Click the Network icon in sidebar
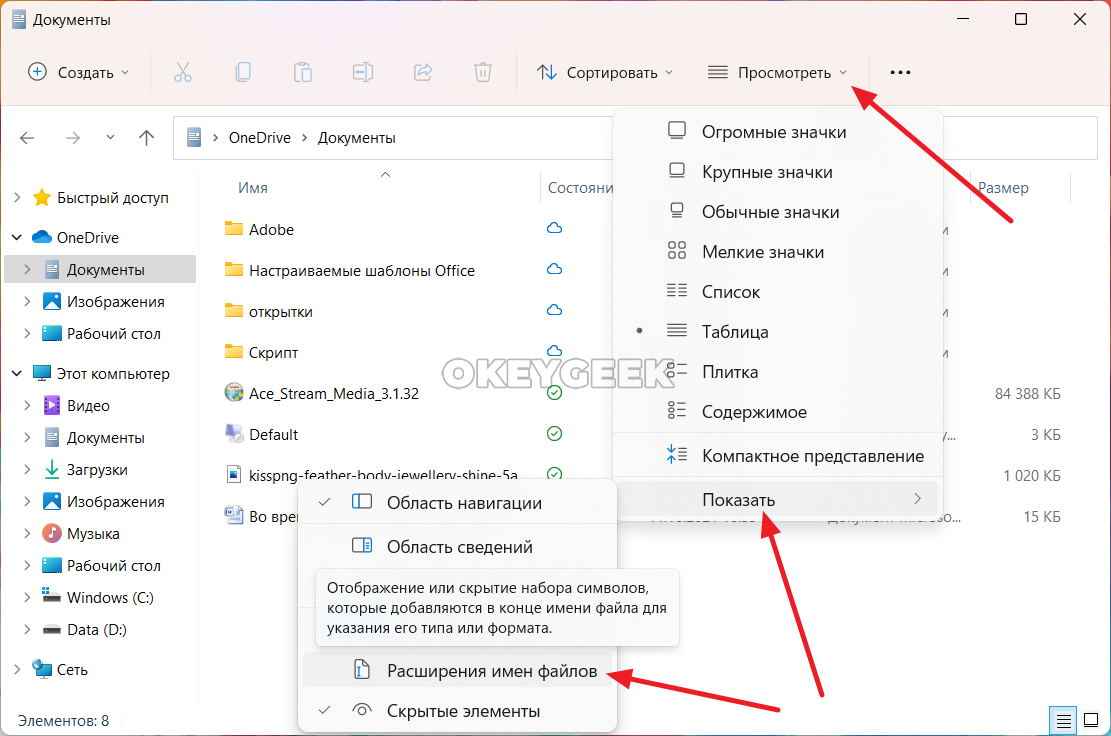 coord(43,669)
